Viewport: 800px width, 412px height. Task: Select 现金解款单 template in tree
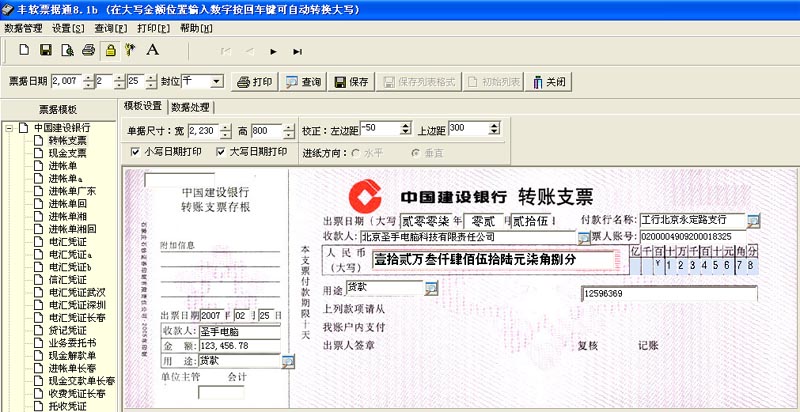point(72,355)
